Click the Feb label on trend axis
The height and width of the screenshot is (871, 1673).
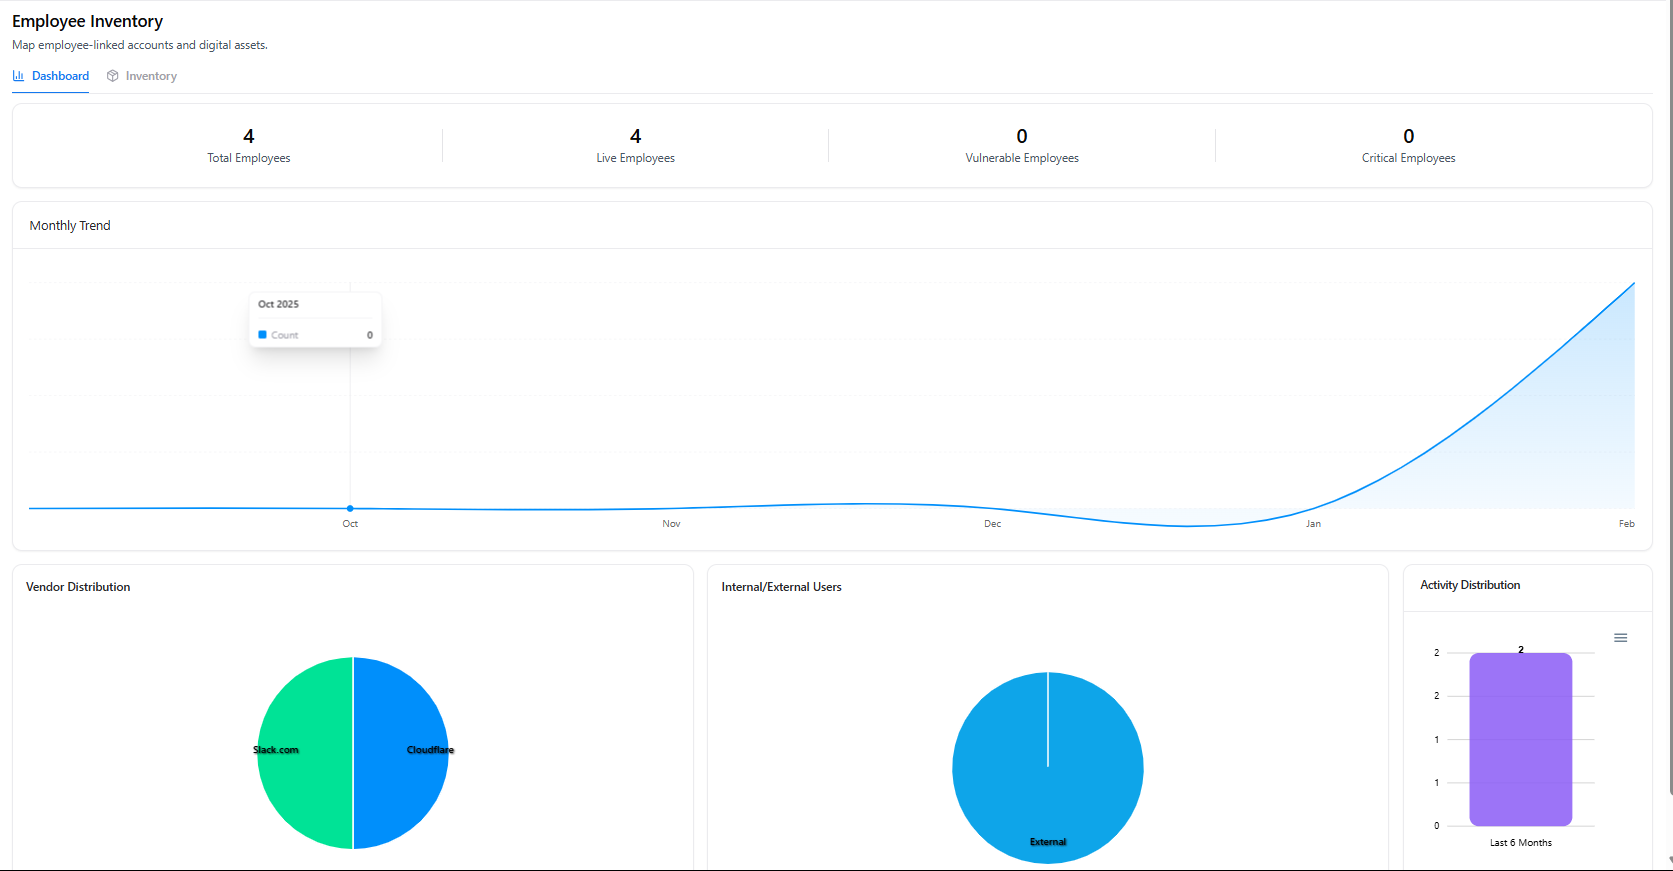click(x=1626, y=524)
